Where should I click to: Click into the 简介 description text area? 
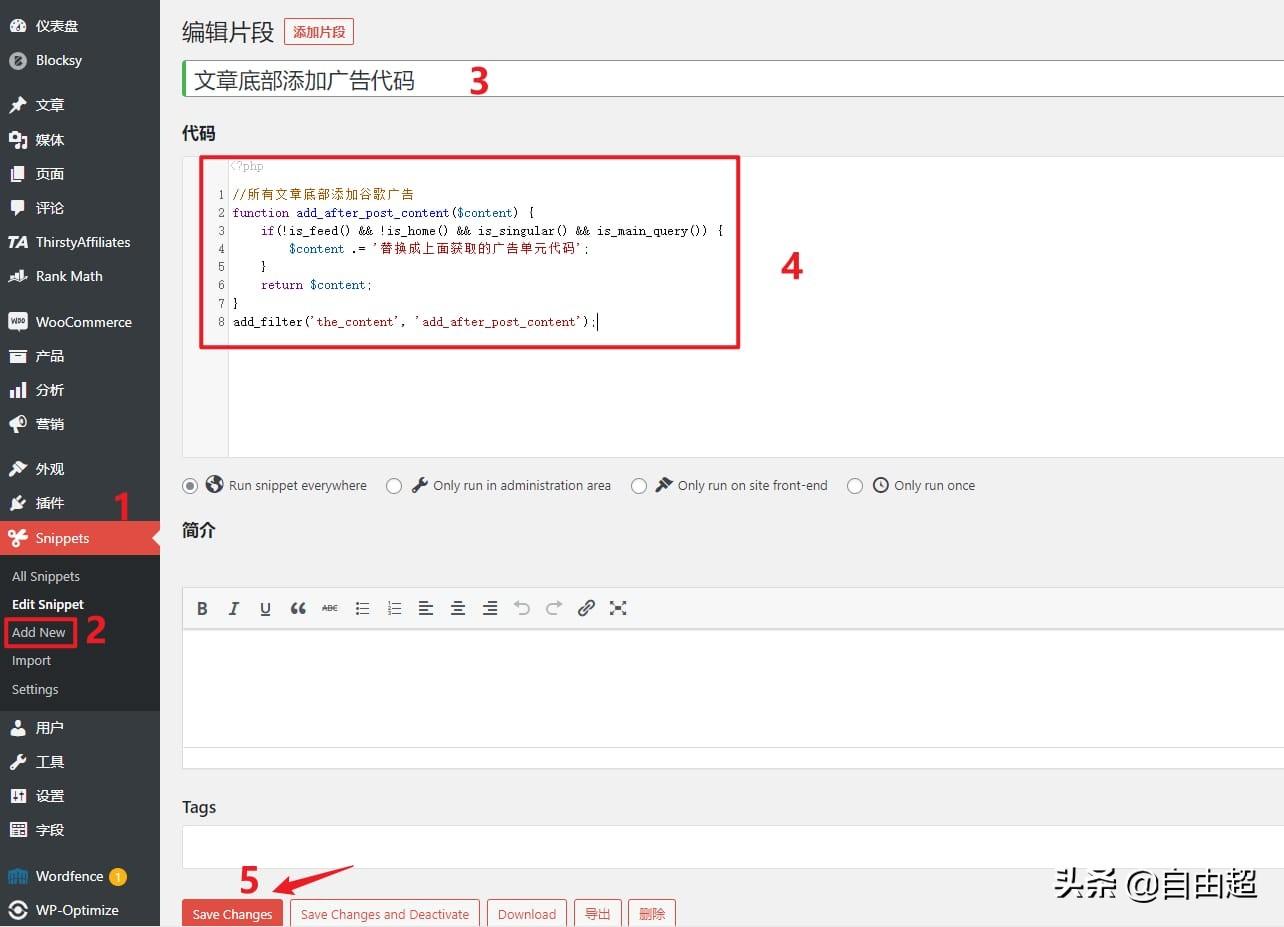pos(733,688)
